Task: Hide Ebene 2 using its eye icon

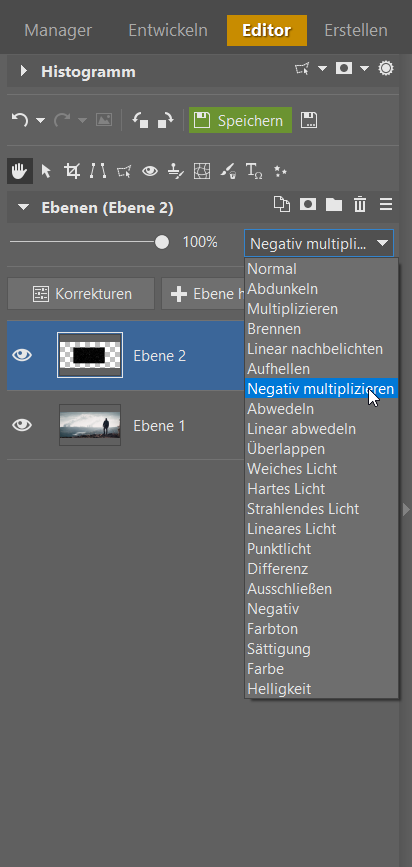Action: pos(22,356)
